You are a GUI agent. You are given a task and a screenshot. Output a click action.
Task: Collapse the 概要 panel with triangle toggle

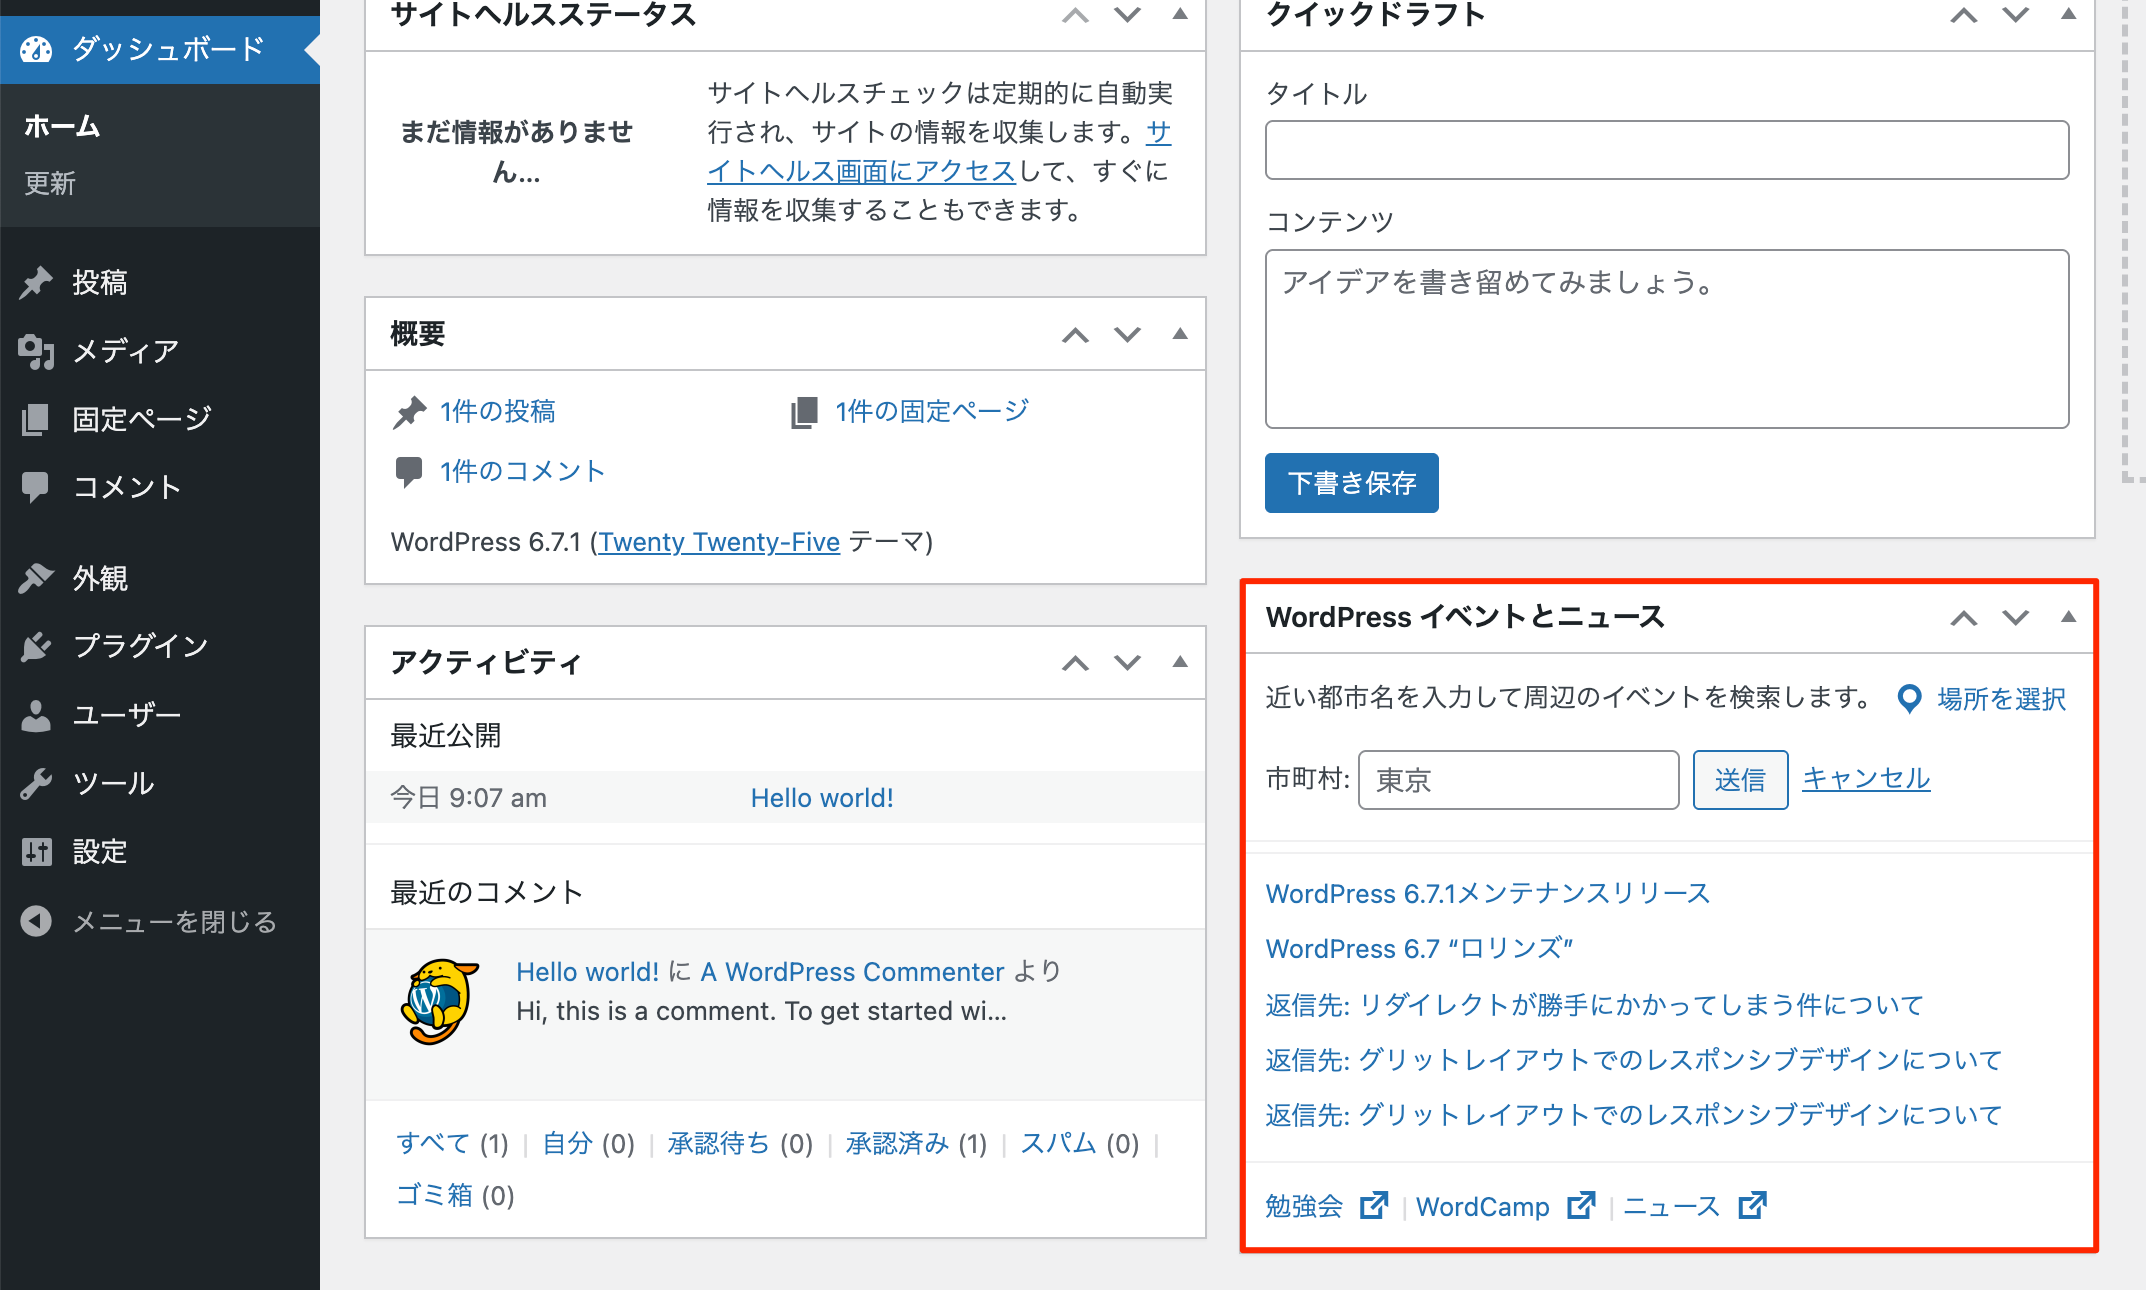click(x=1180, y=334)
